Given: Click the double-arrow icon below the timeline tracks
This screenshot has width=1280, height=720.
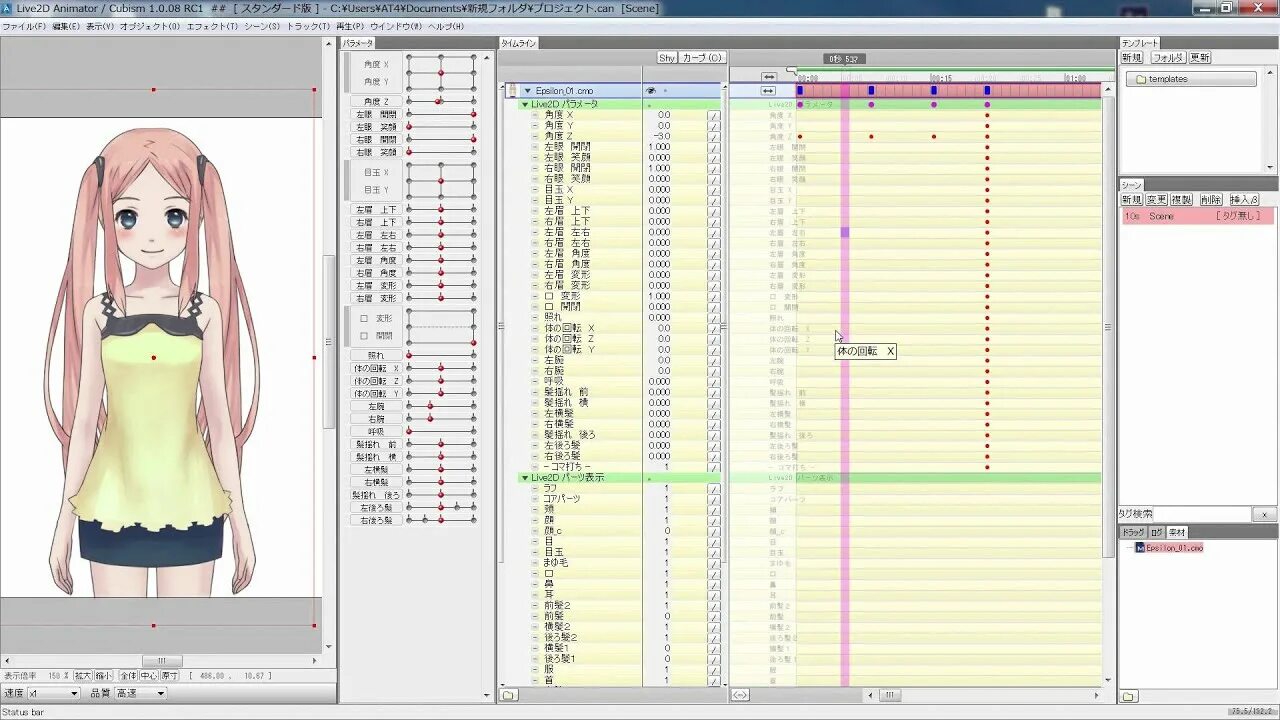Looking at the screenshot, I should tap(741, 695).
